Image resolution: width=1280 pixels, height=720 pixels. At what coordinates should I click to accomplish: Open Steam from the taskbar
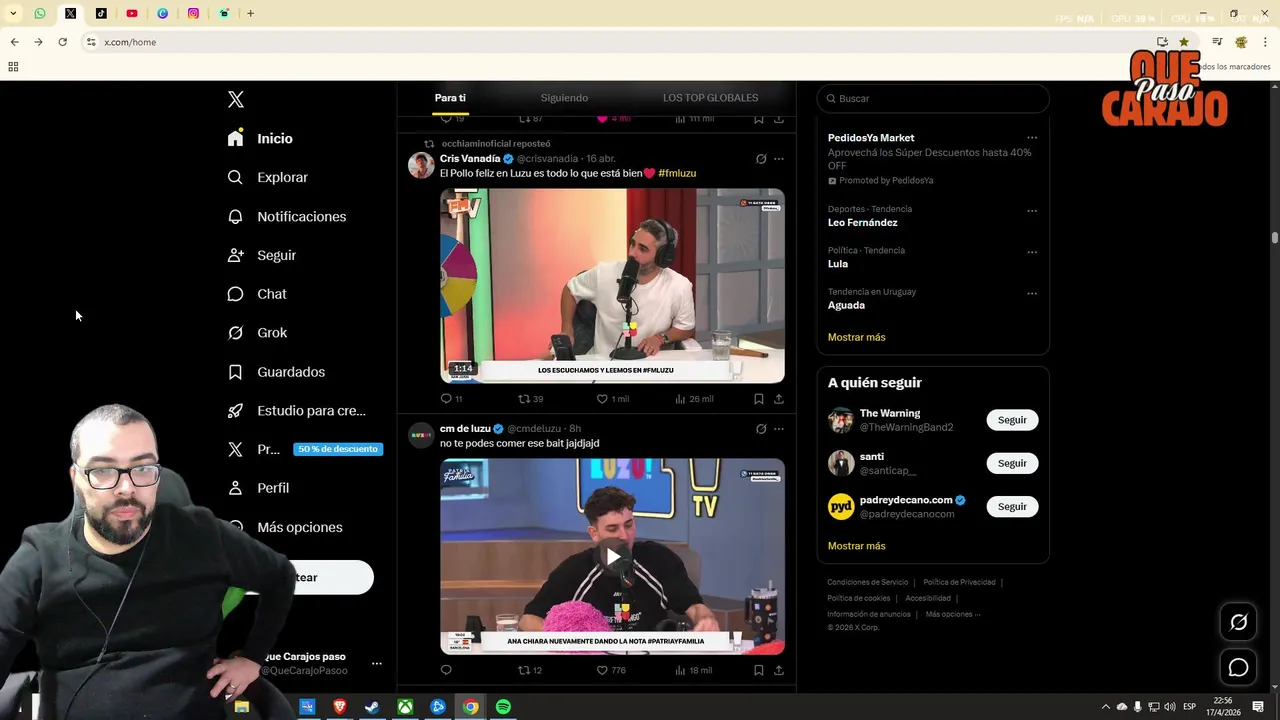pos(371,707)
